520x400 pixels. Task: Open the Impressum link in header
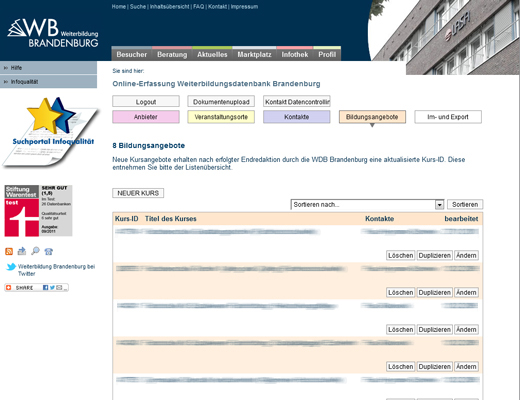tap(244, 7)
